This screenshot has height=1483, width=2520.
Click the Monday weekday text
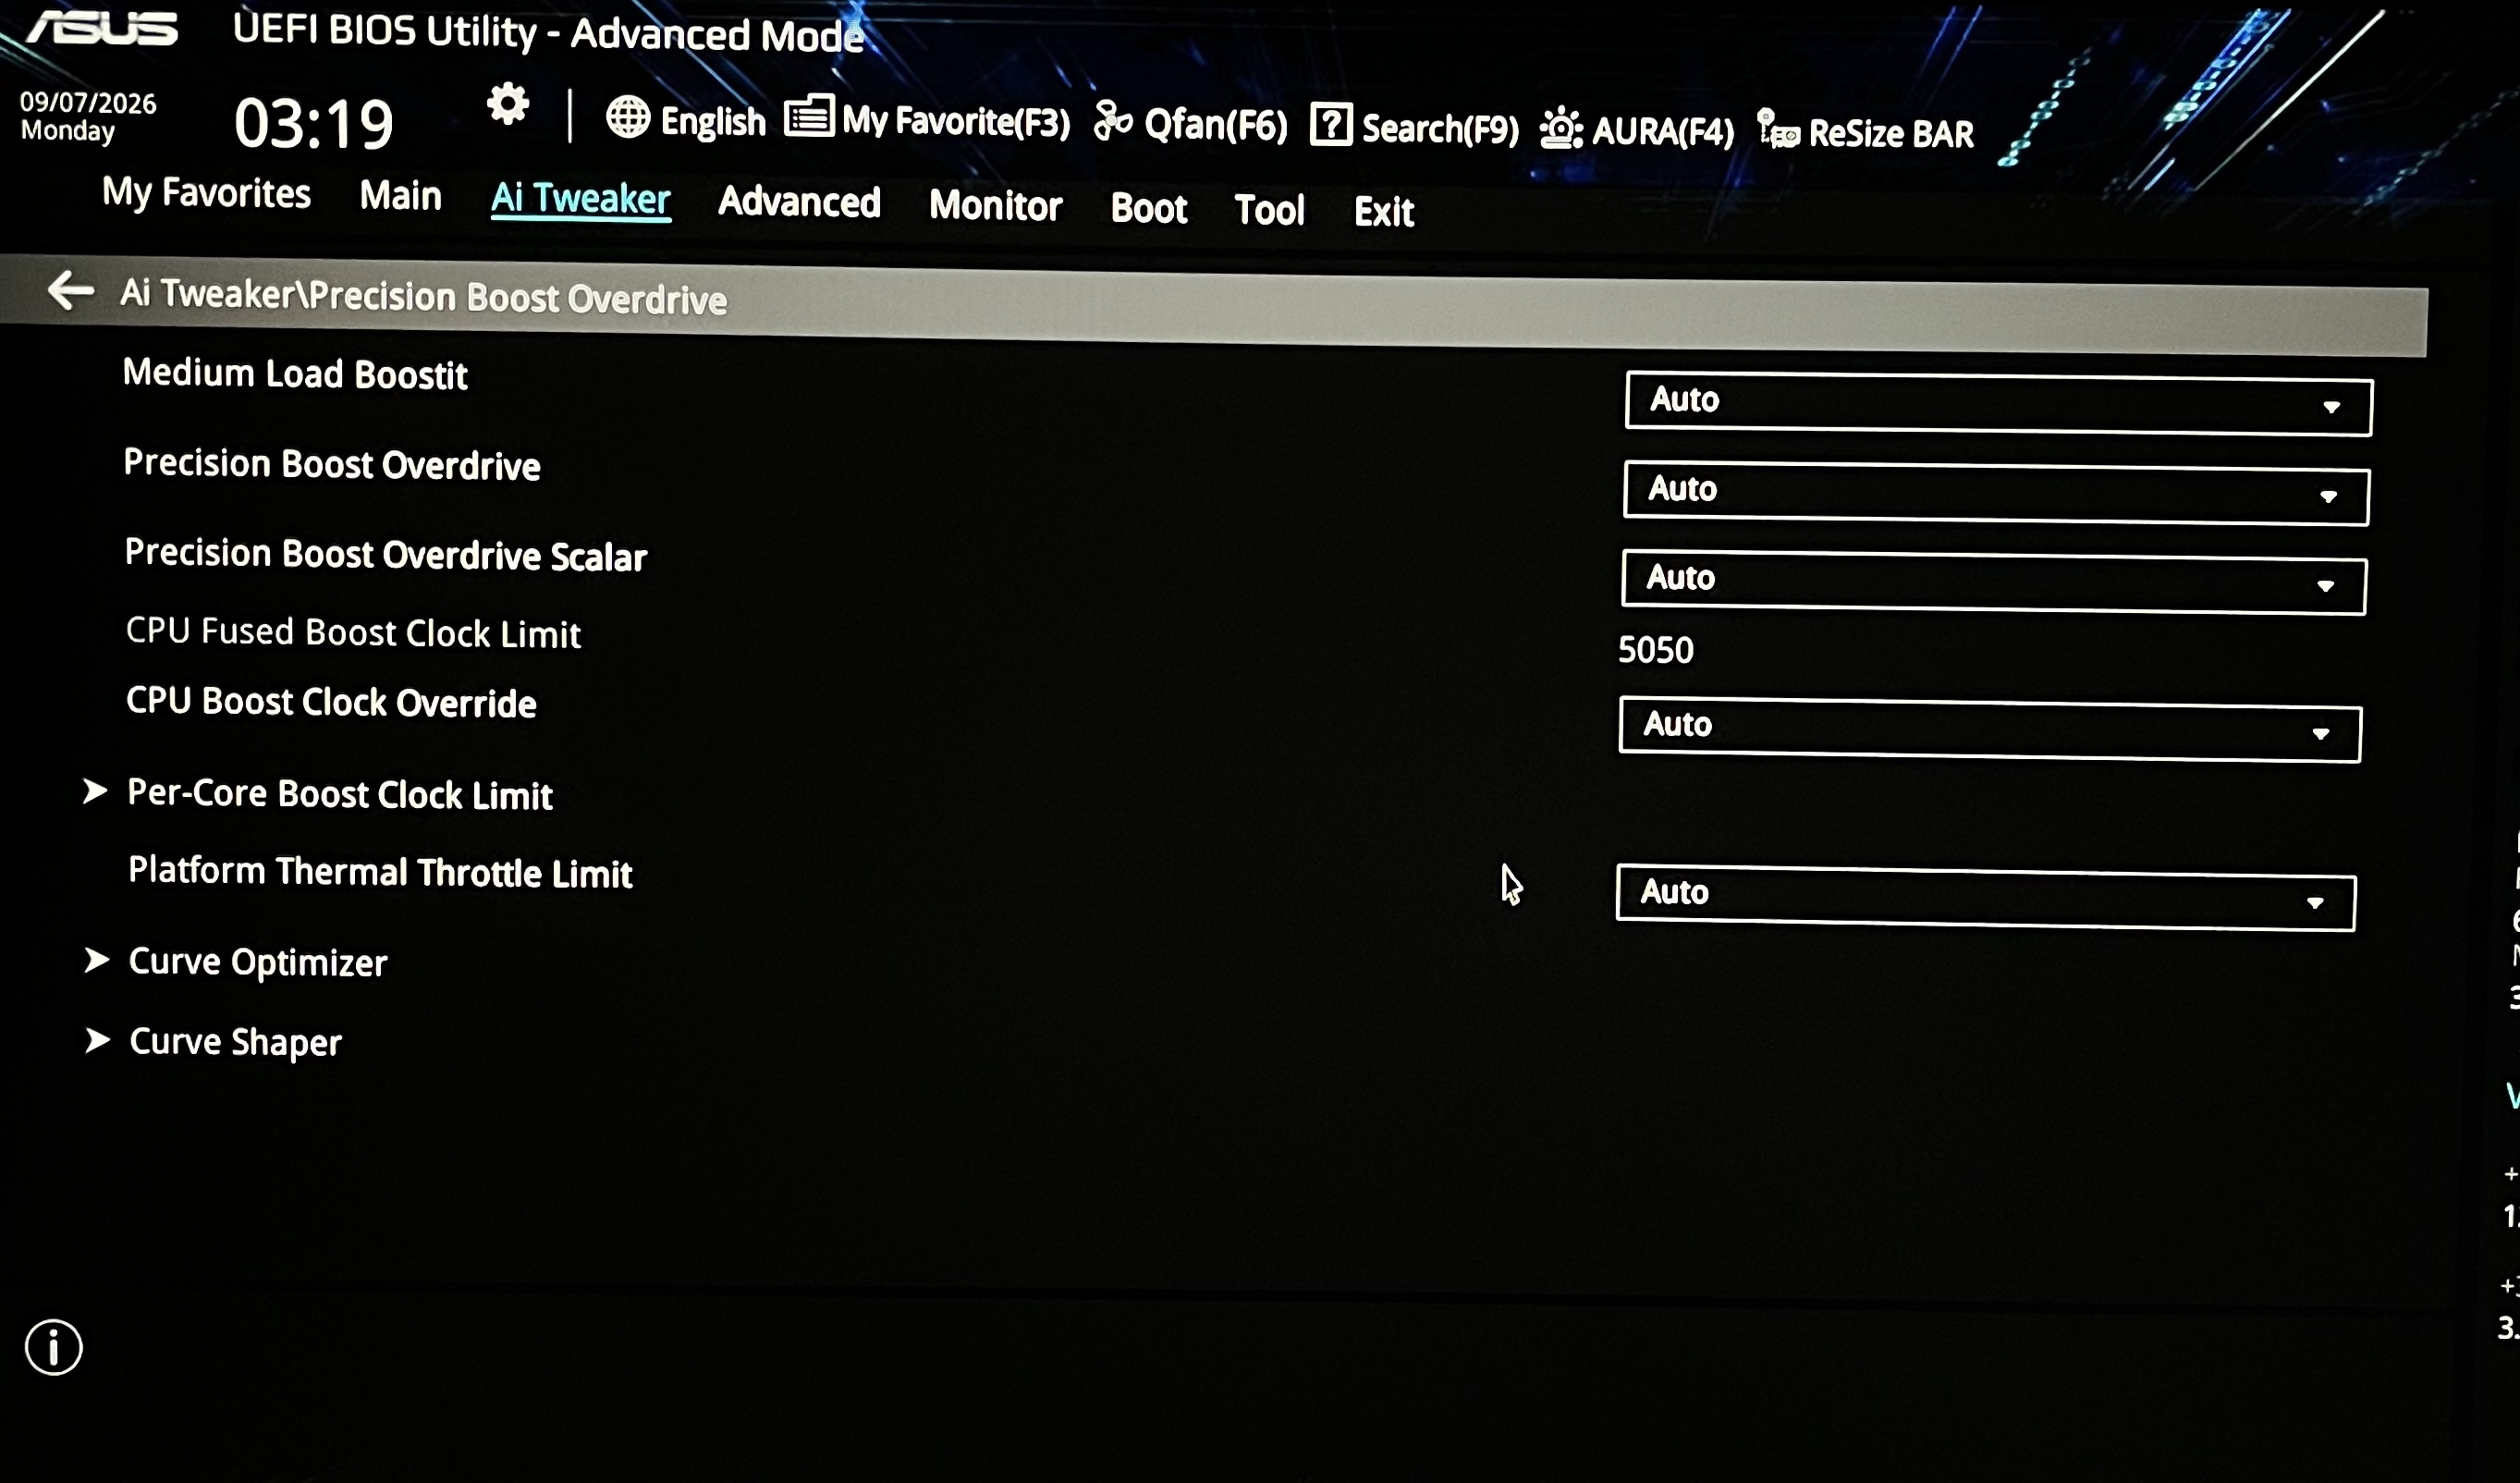[x=68, y=131]
